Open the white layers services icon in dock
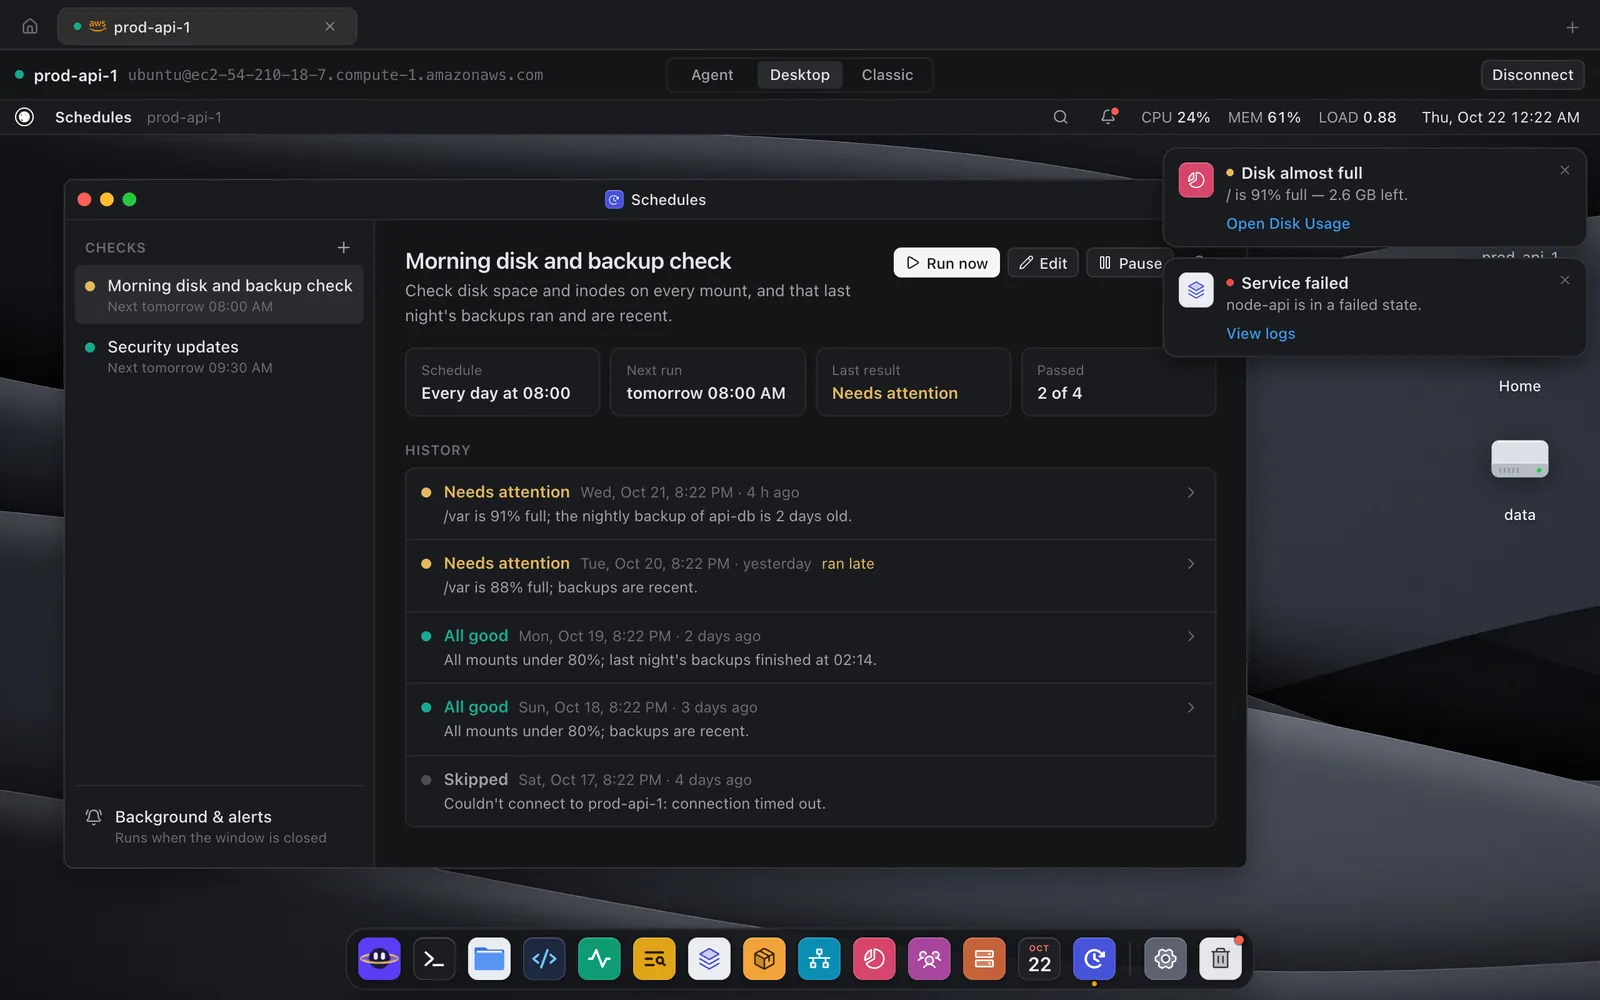The height and width of the screenshot is (1000, 1600). click(709, 959)
